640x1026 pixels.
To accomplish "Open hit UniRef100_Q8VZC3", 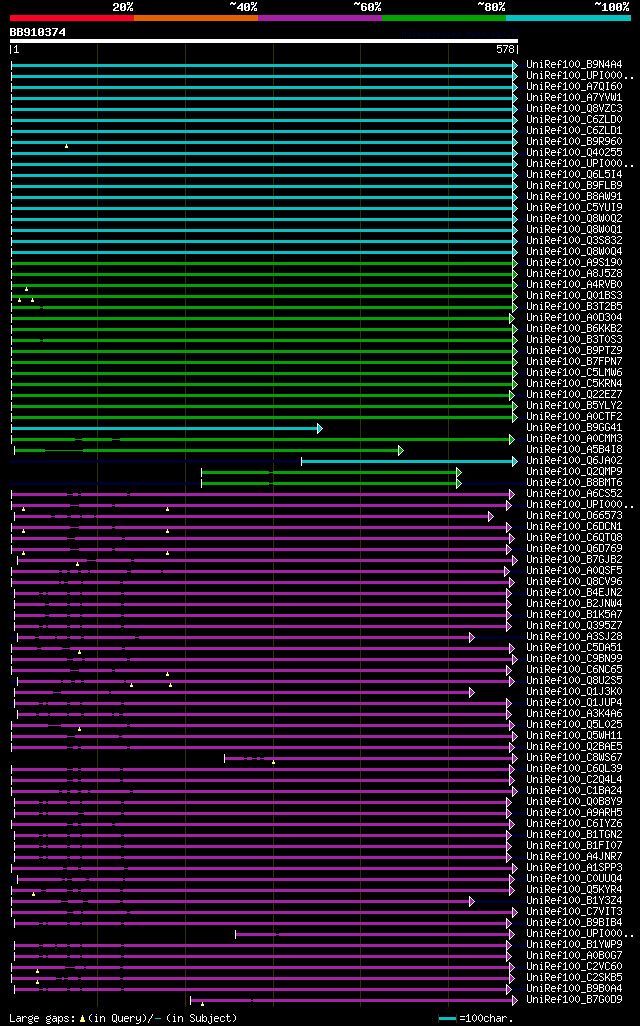I will tap(575, 109).
